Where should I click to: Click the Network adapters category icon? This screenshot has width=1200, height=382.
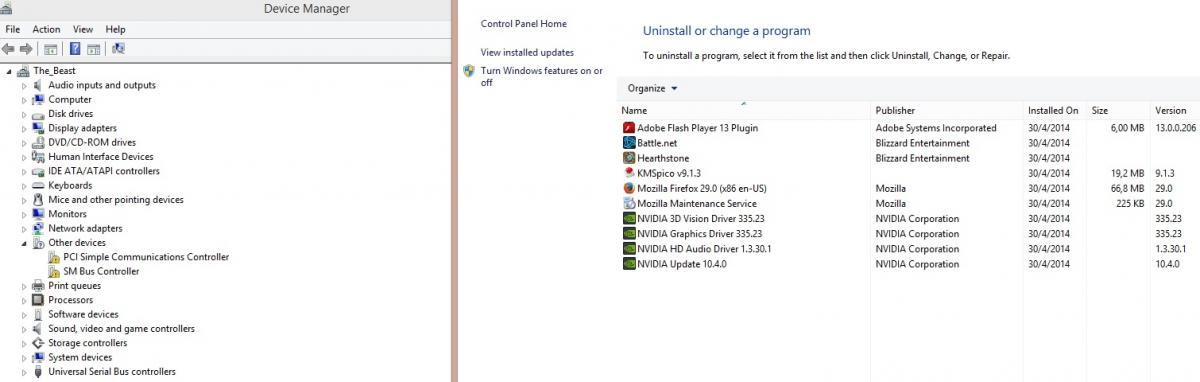[39, 228]
